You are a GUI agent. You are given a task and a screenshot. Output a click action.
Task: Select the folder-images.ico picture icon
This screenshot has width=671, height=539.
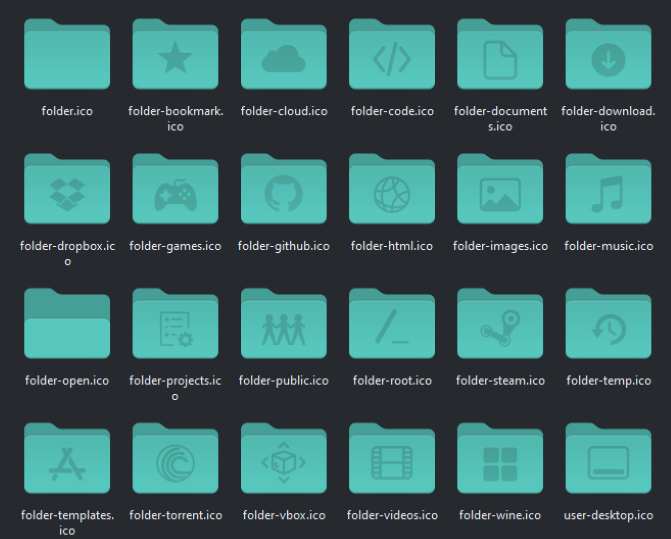(500, 194)
